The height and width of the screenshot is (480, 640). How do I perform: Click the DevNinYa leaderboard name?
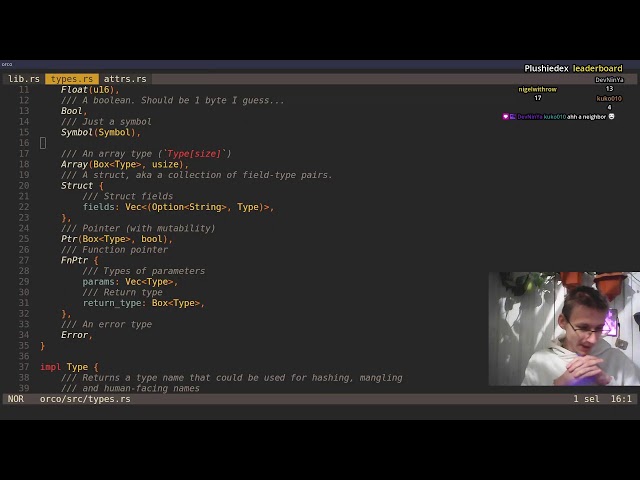click(x=609, y=80)
